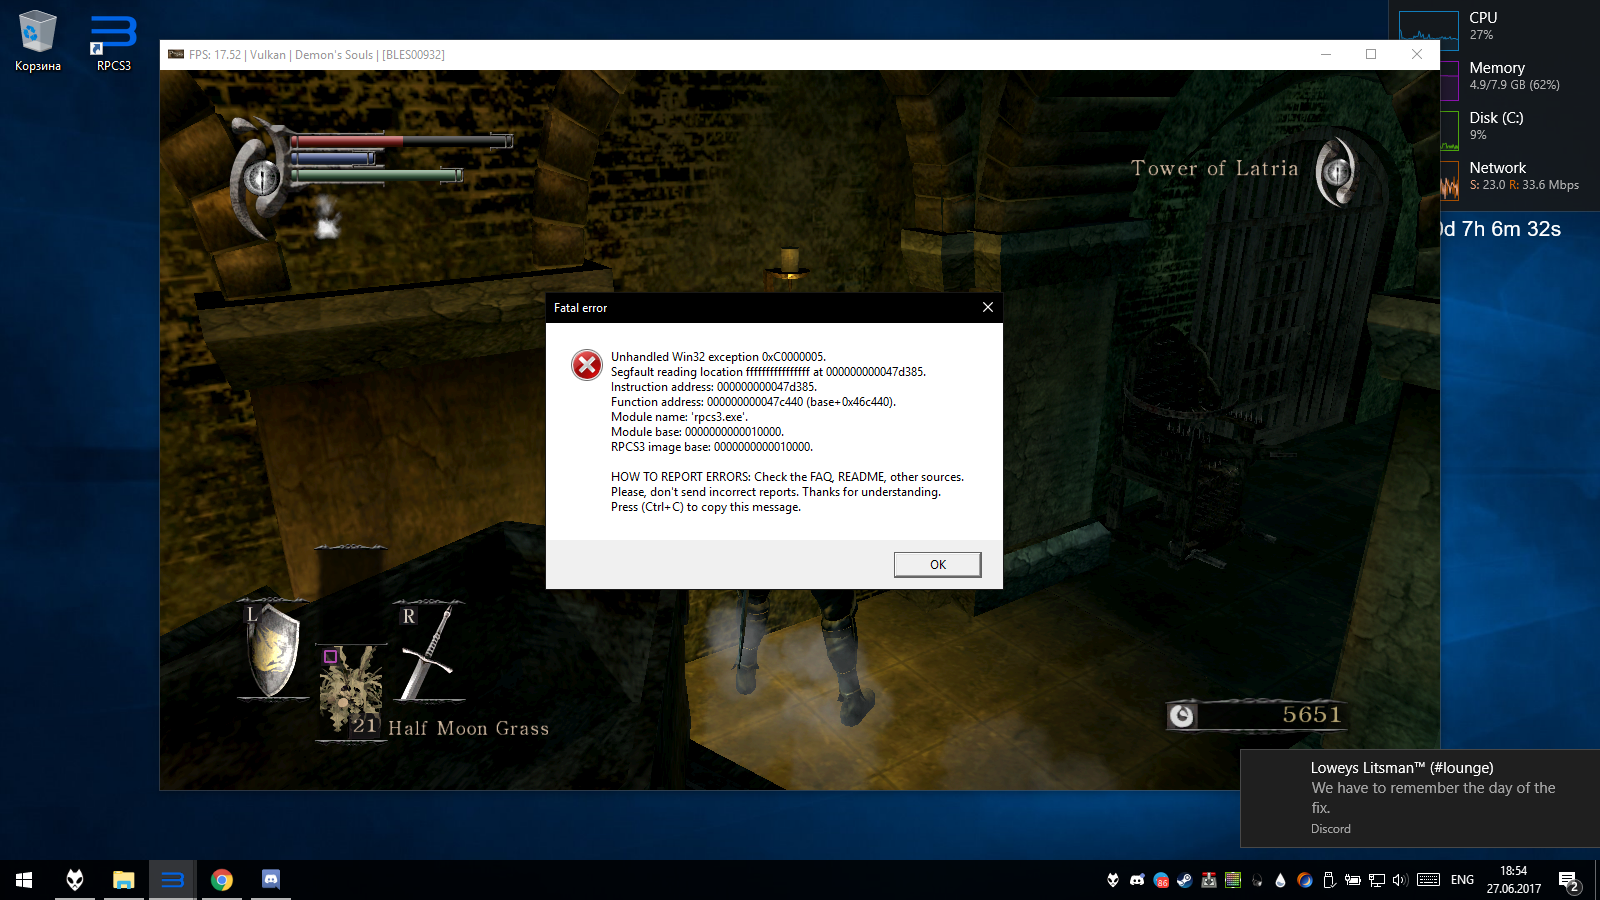1600x900 pixels.
Task: Open the clock showing 18:54
Action: [x=1514, y=880]
